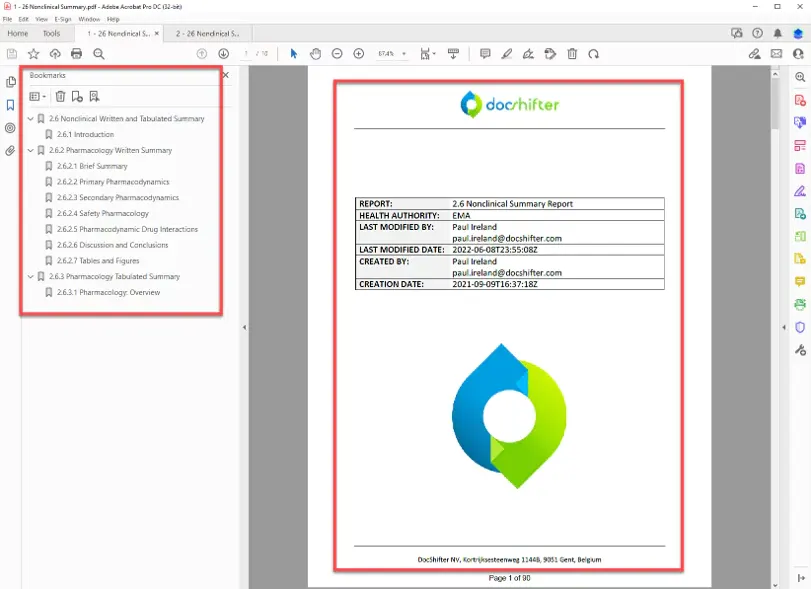Image resolution: width=811 pixels, height=589 pixels.
Task: Expand the right tools pane arrow
Action: click(x=784, y=327)
